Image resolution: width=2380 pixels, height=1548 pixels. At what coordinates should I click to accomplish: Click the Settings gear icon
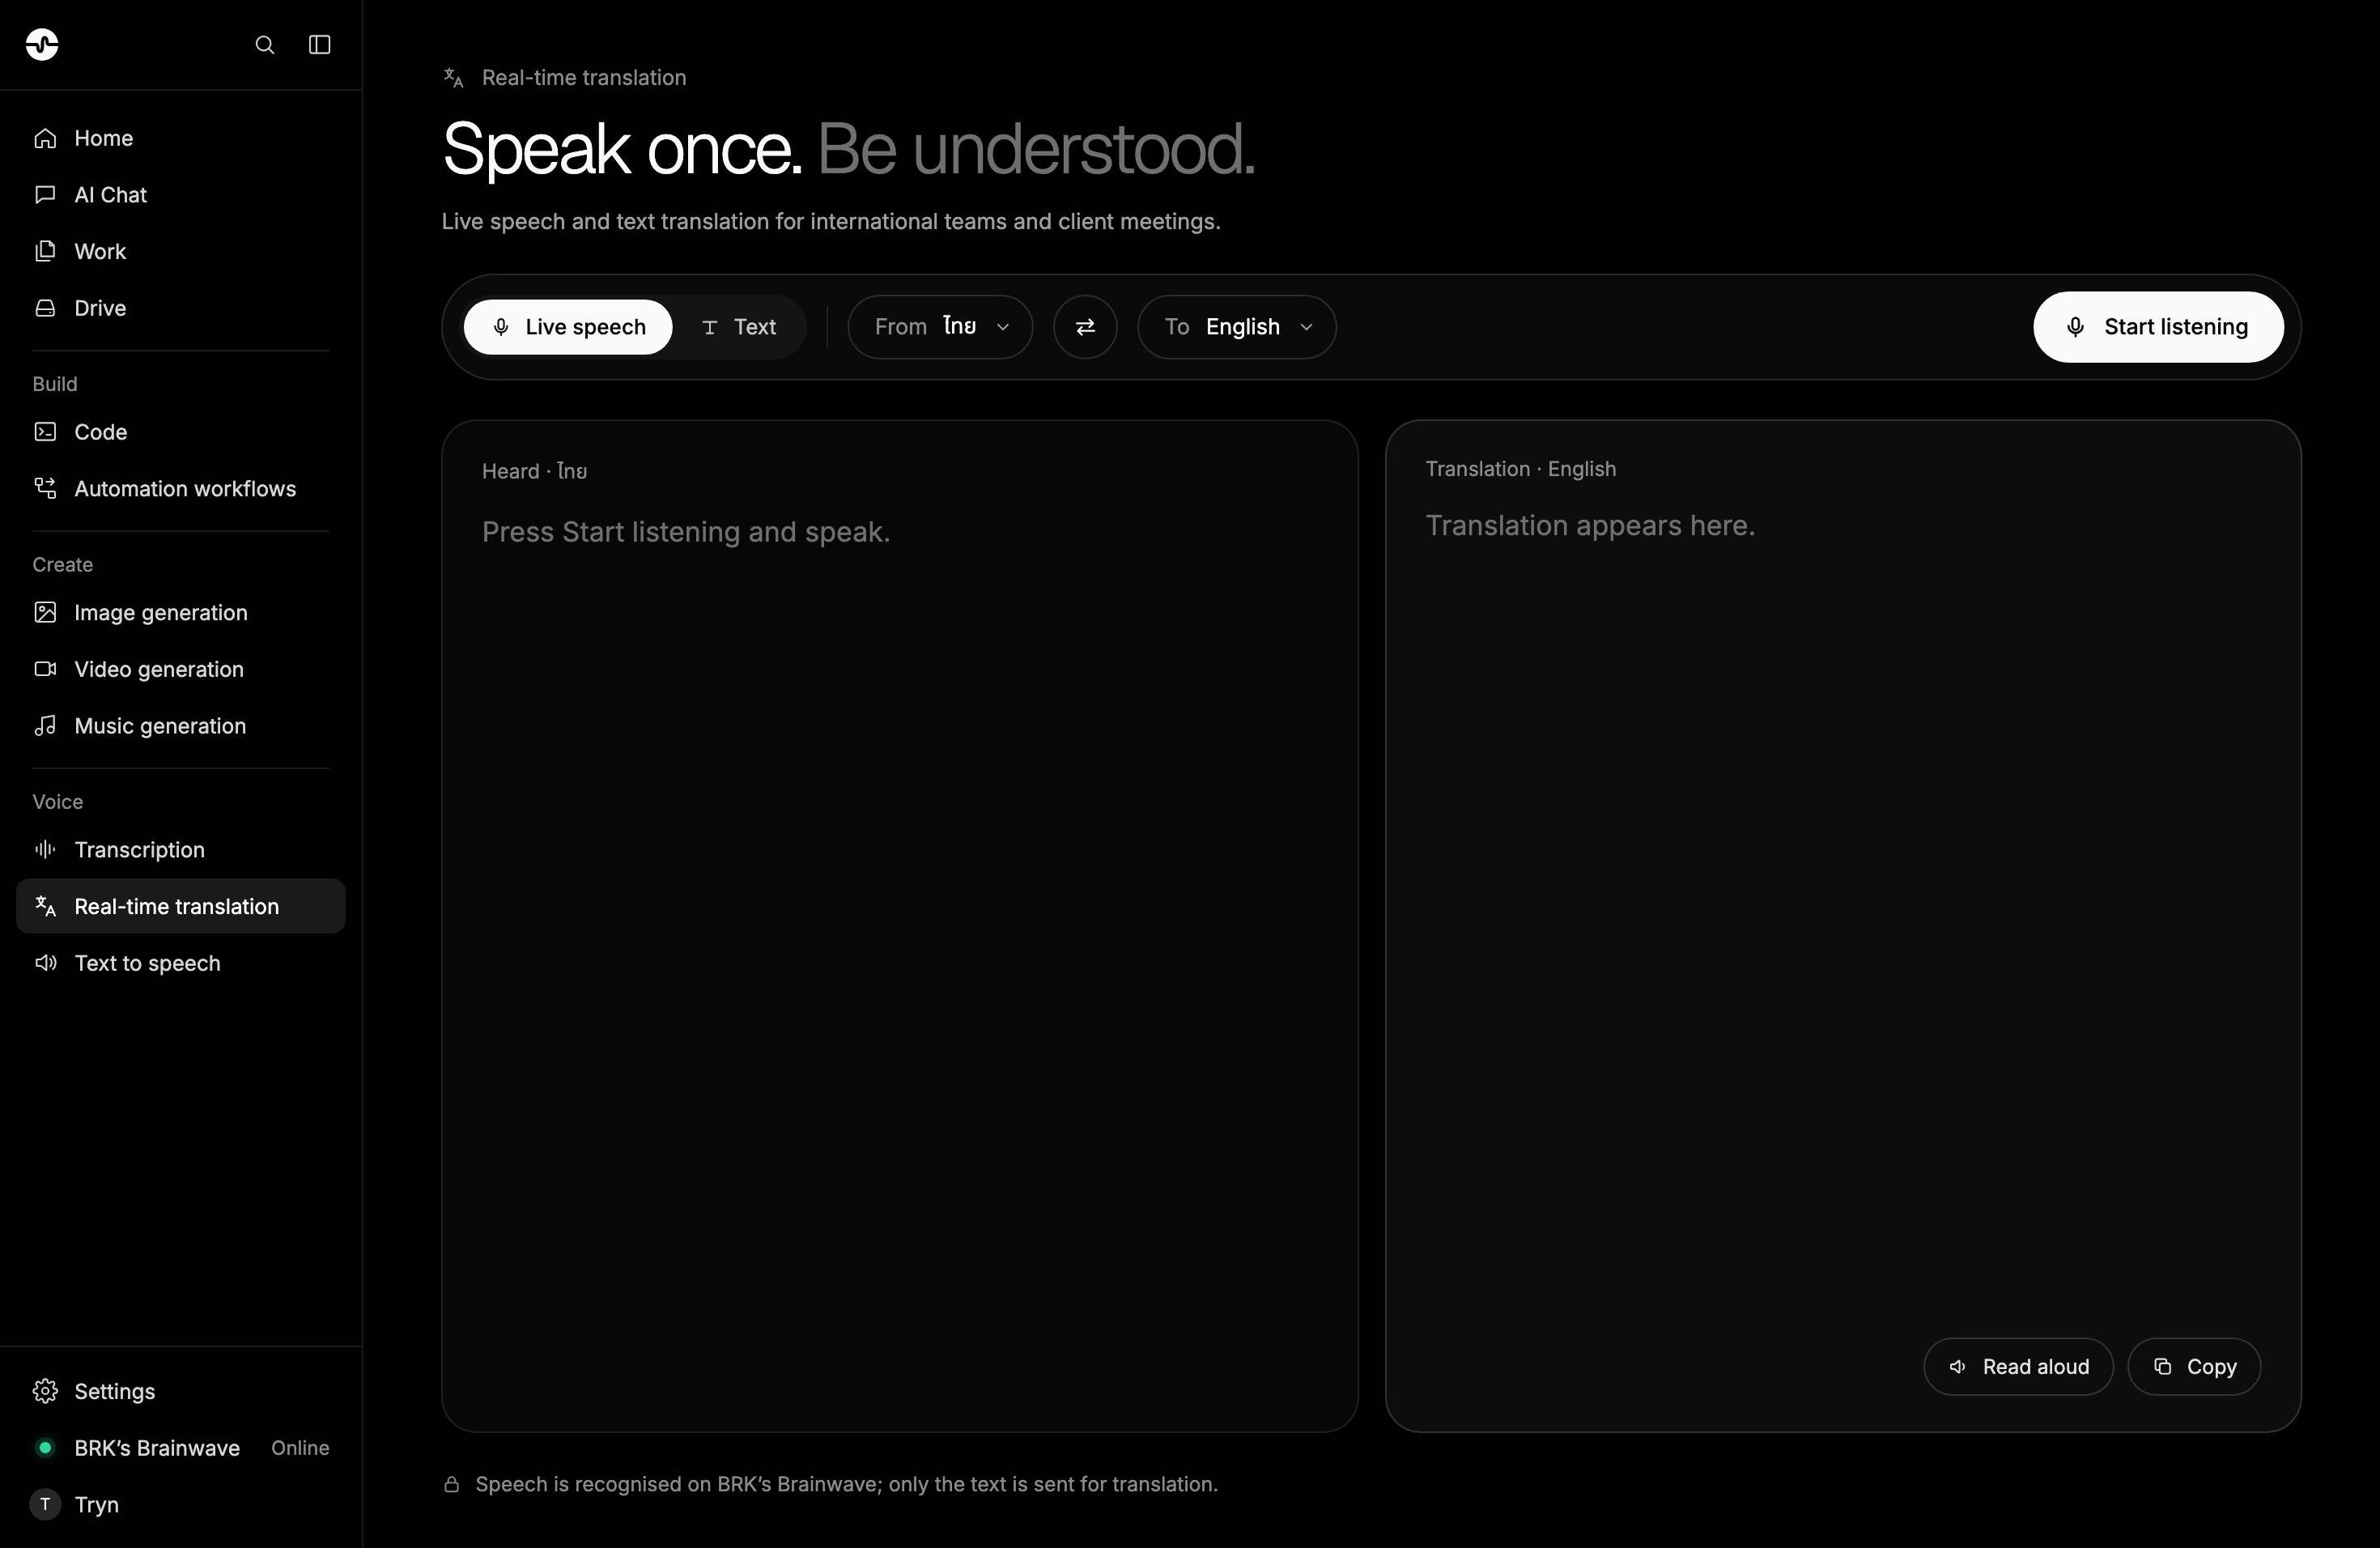(45, 1391)
